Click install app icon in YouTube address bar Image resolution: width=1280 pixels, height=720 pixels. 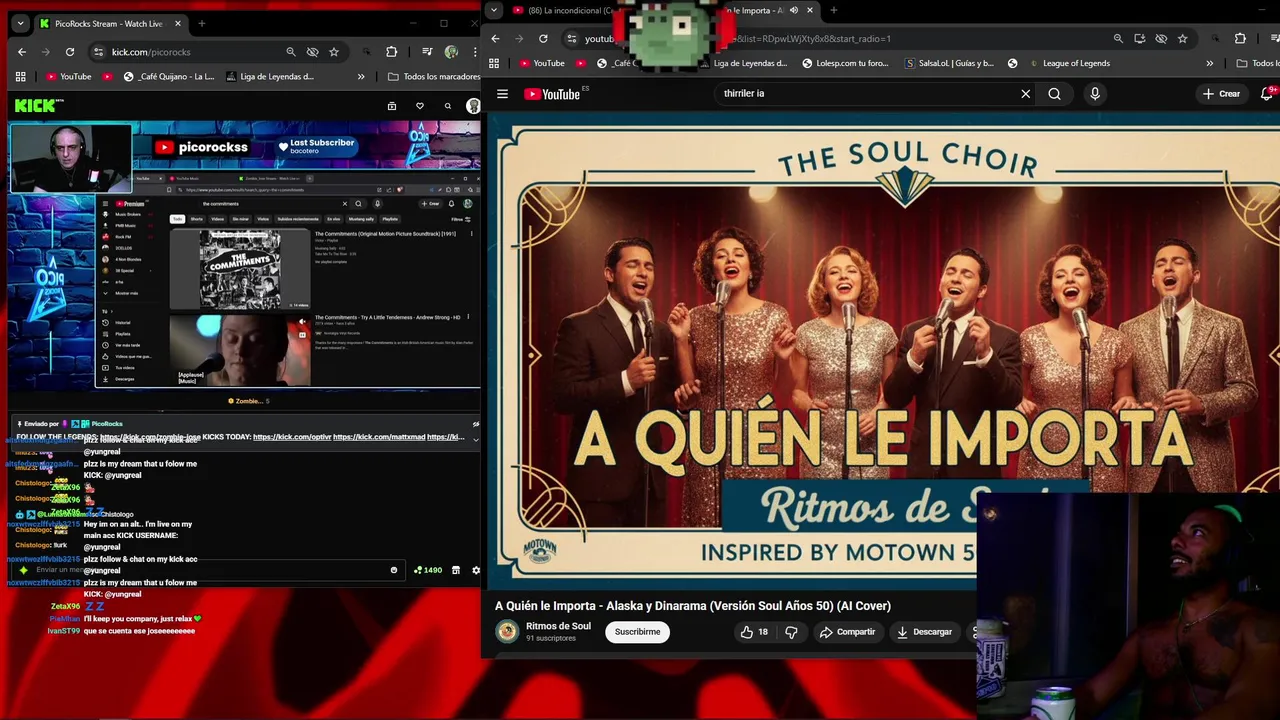tap(1139, 39)
